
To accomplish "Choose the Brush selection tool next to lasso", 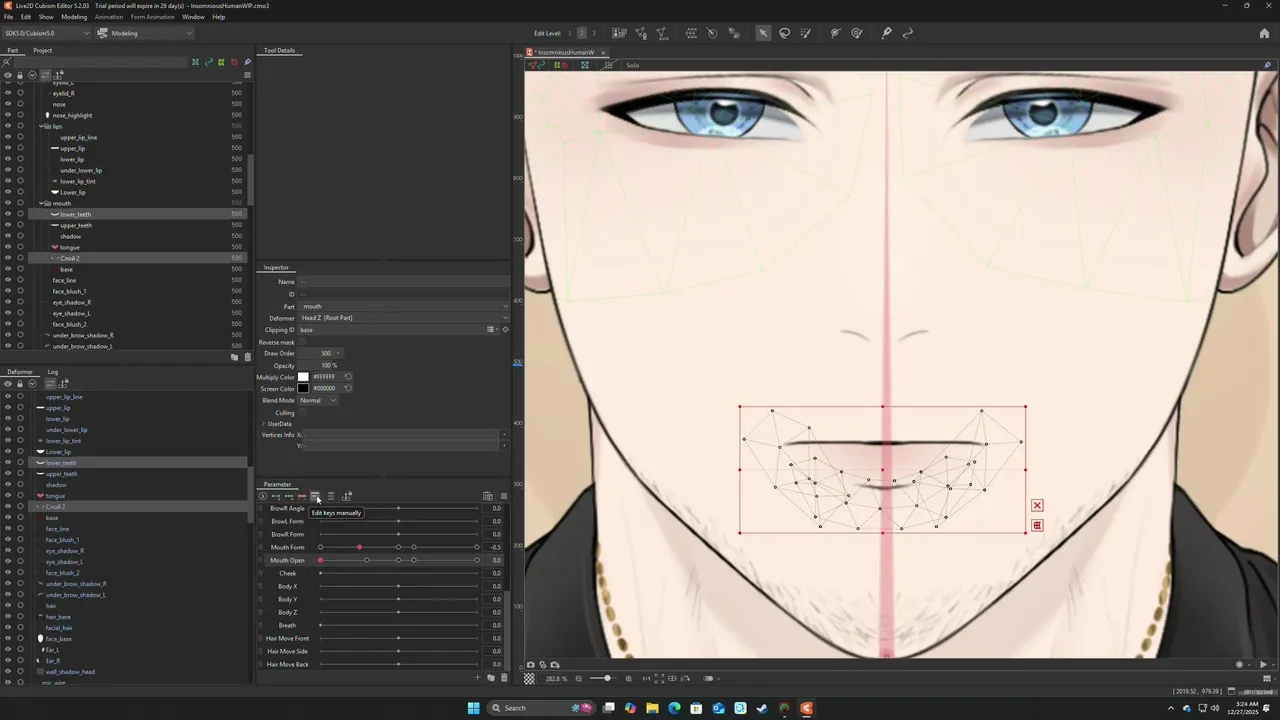I will [806, 33].
